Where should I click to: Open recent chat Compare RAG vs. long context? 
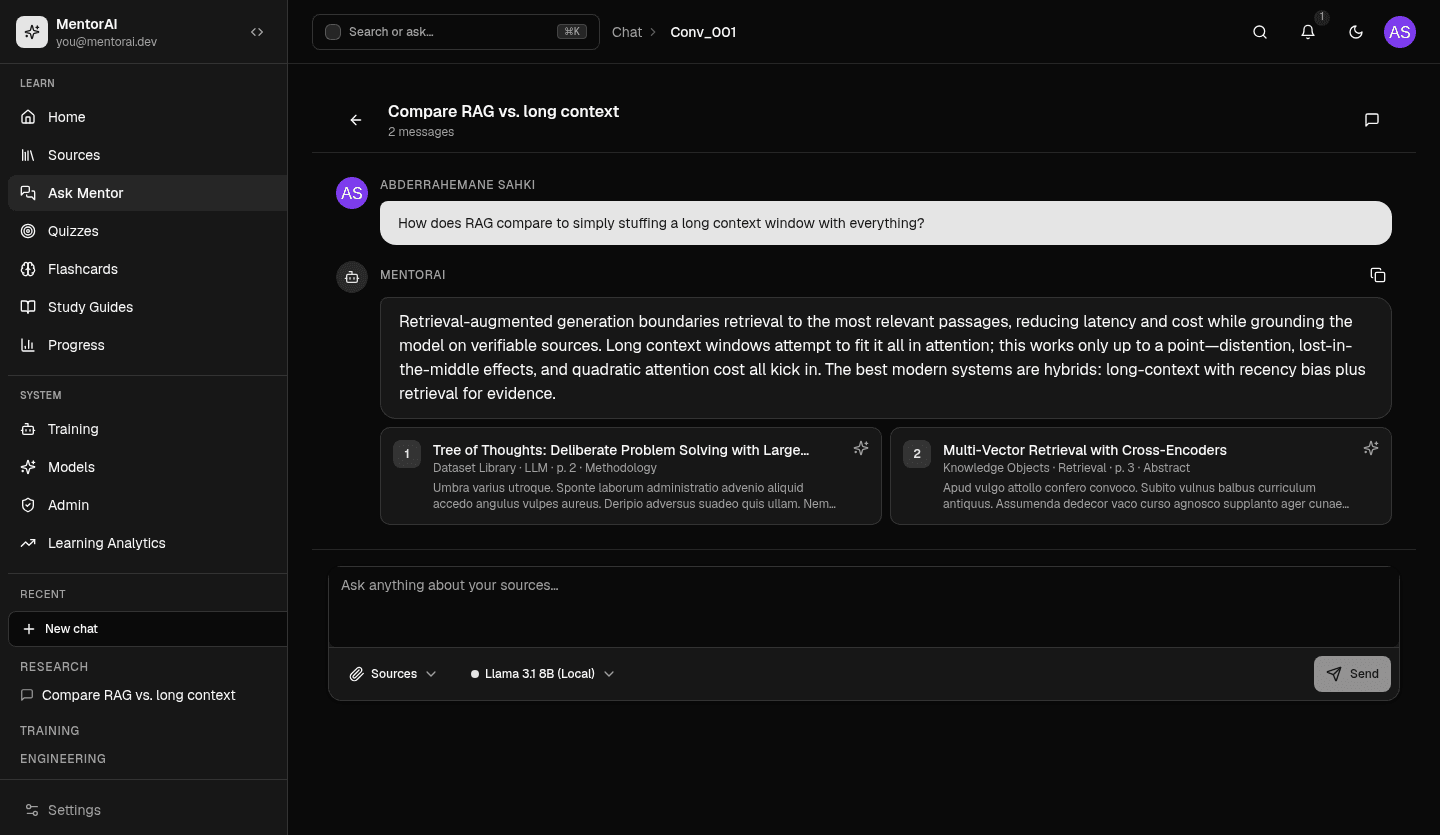(x=147, y=695)
